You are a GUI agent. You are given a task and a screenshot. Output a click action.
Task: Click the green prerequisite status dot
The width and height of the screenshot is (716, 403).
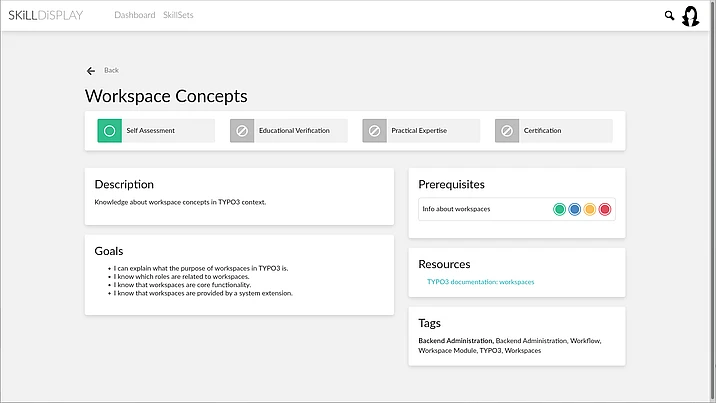coord(560,209)
